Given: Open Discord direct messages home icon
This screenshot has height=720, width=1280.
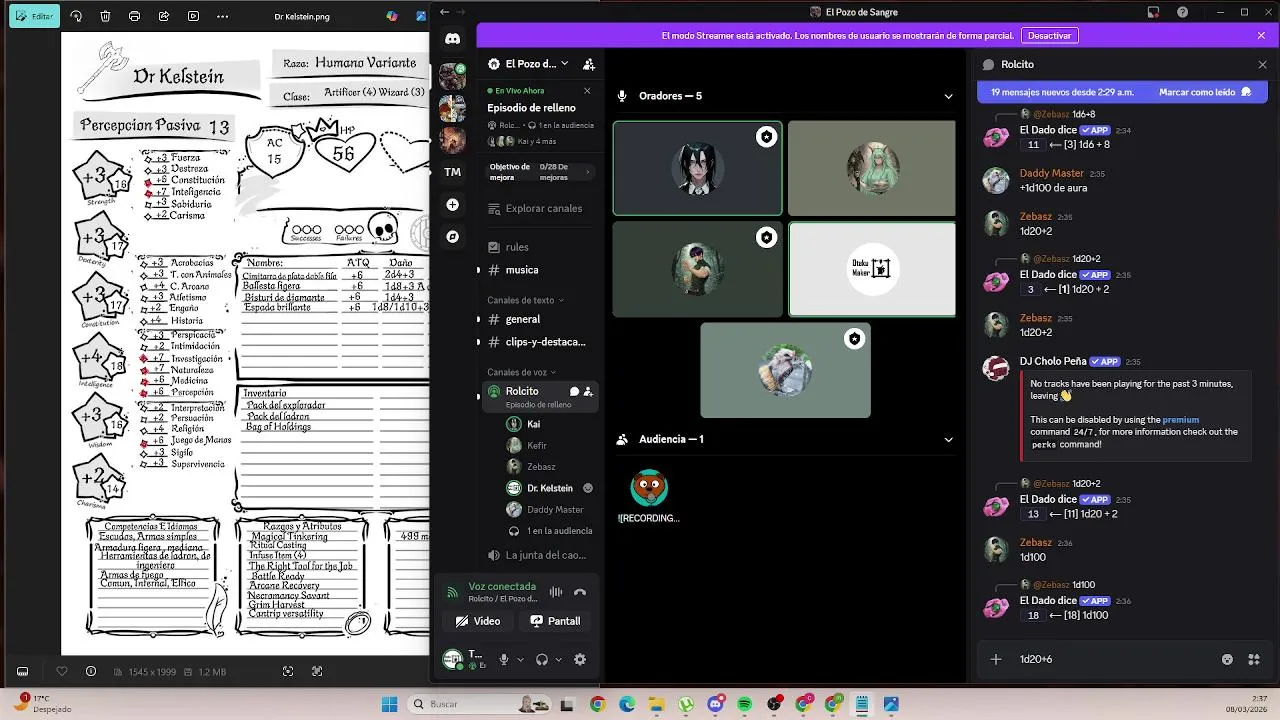Looking at the screenshot, I should [452, 39].
